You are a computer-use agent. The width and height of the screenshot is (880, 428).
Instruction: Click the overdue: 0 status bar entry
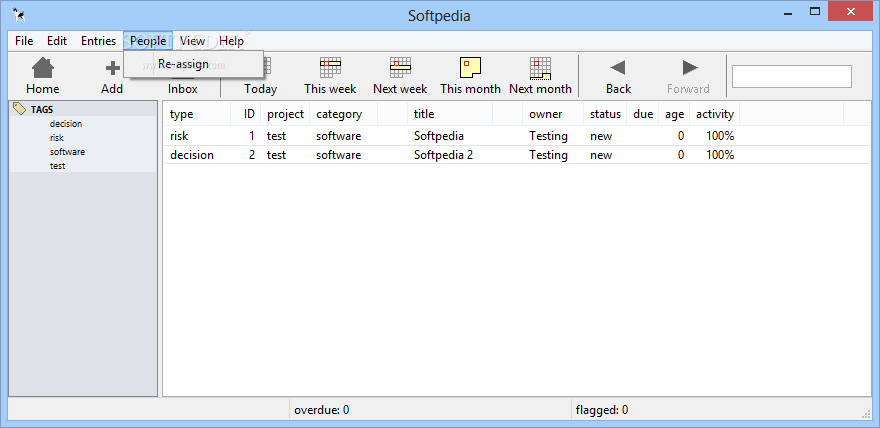point(322,410)
